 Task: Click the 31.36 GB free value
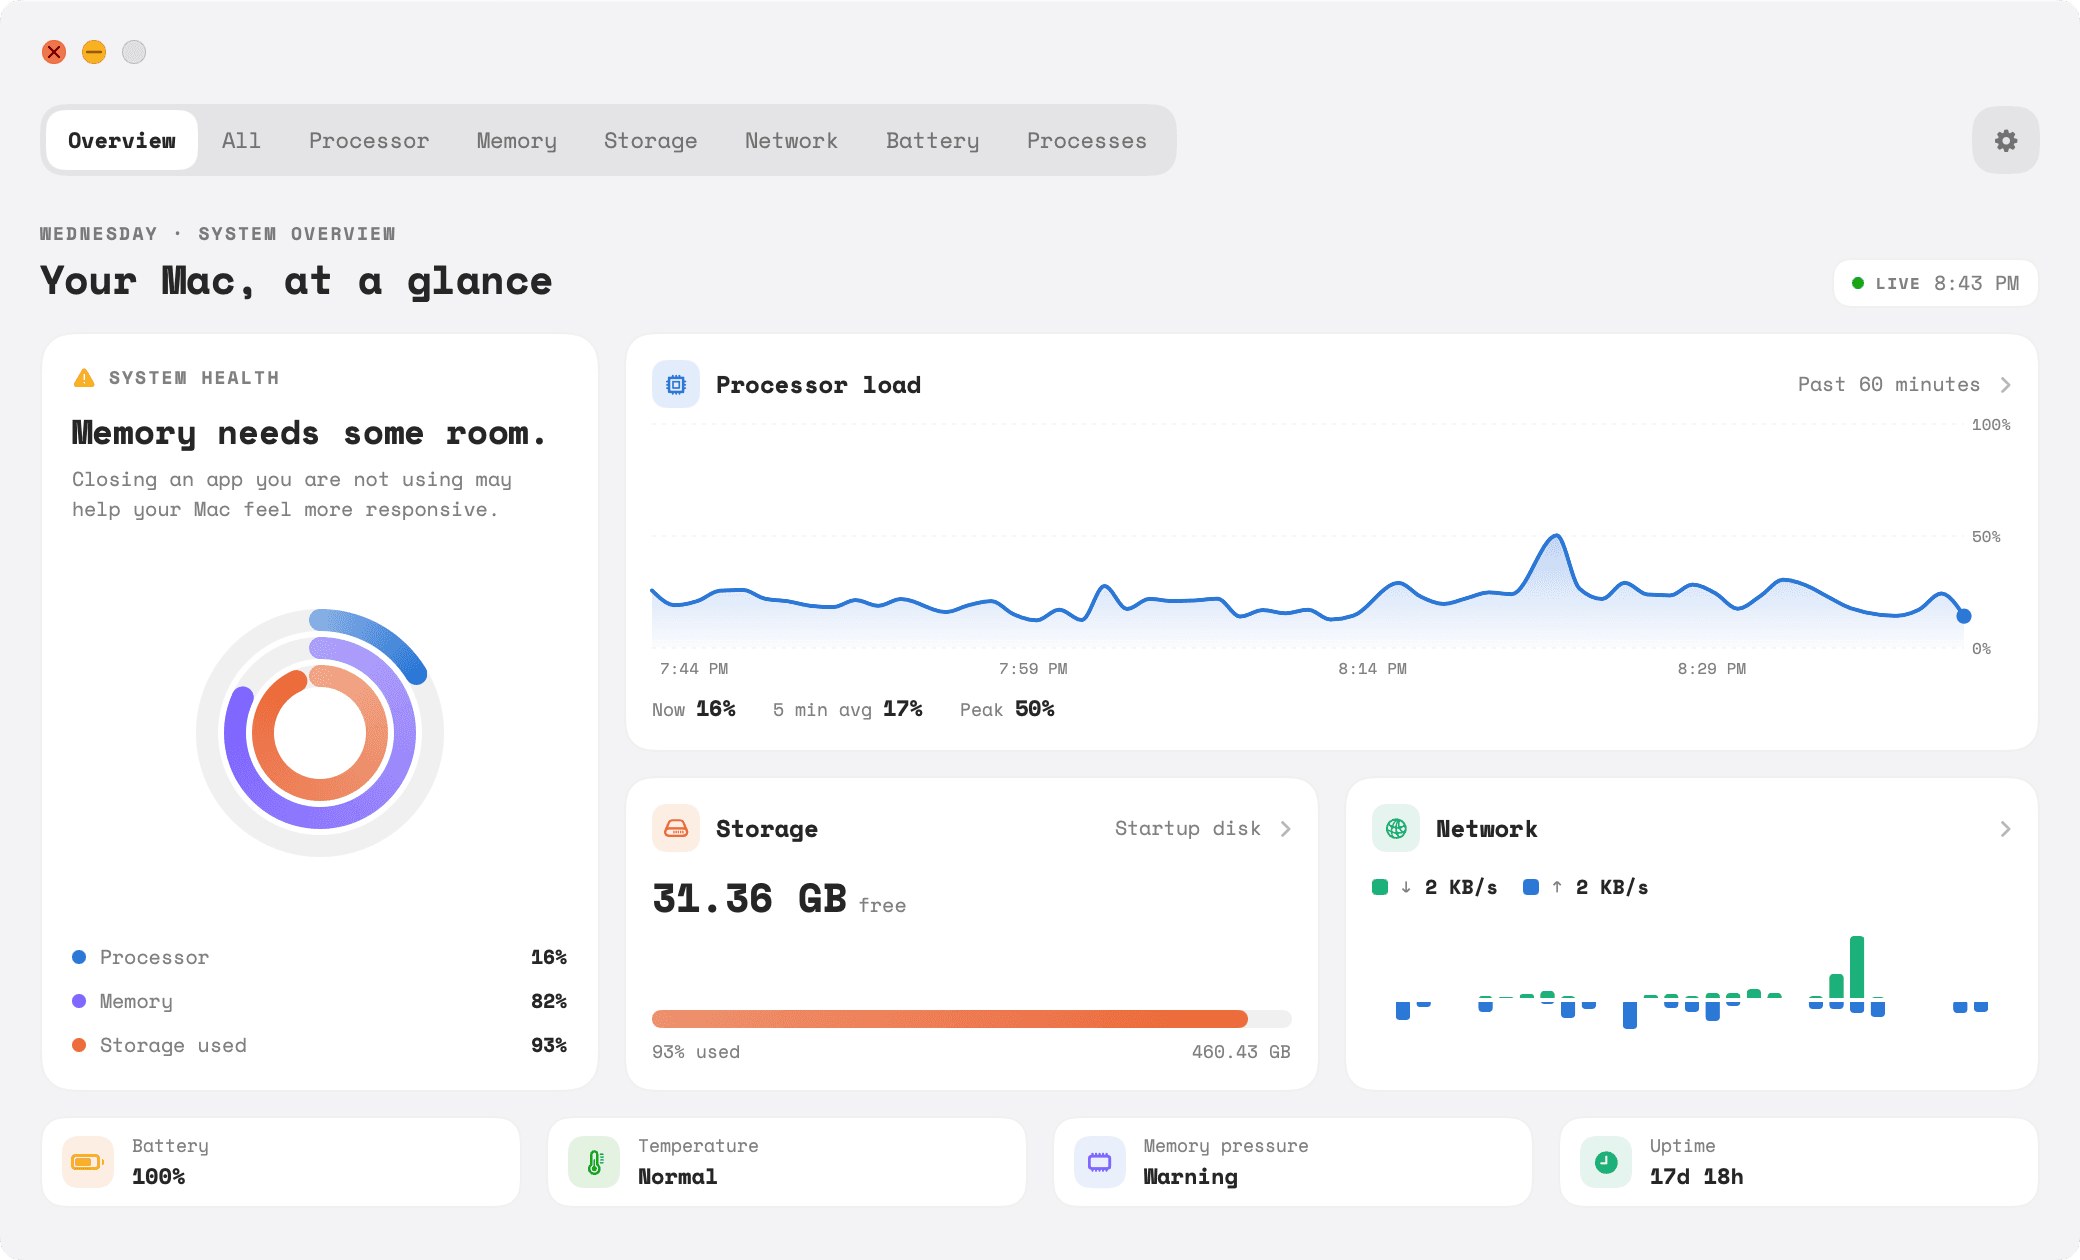pos(779,899)
